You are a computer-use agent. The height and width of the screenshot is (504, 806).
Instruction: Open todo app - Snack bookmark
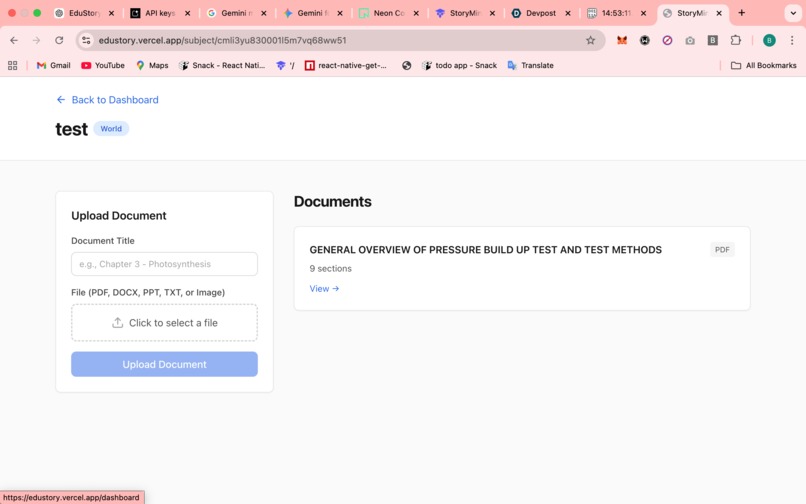click(459, 65)
